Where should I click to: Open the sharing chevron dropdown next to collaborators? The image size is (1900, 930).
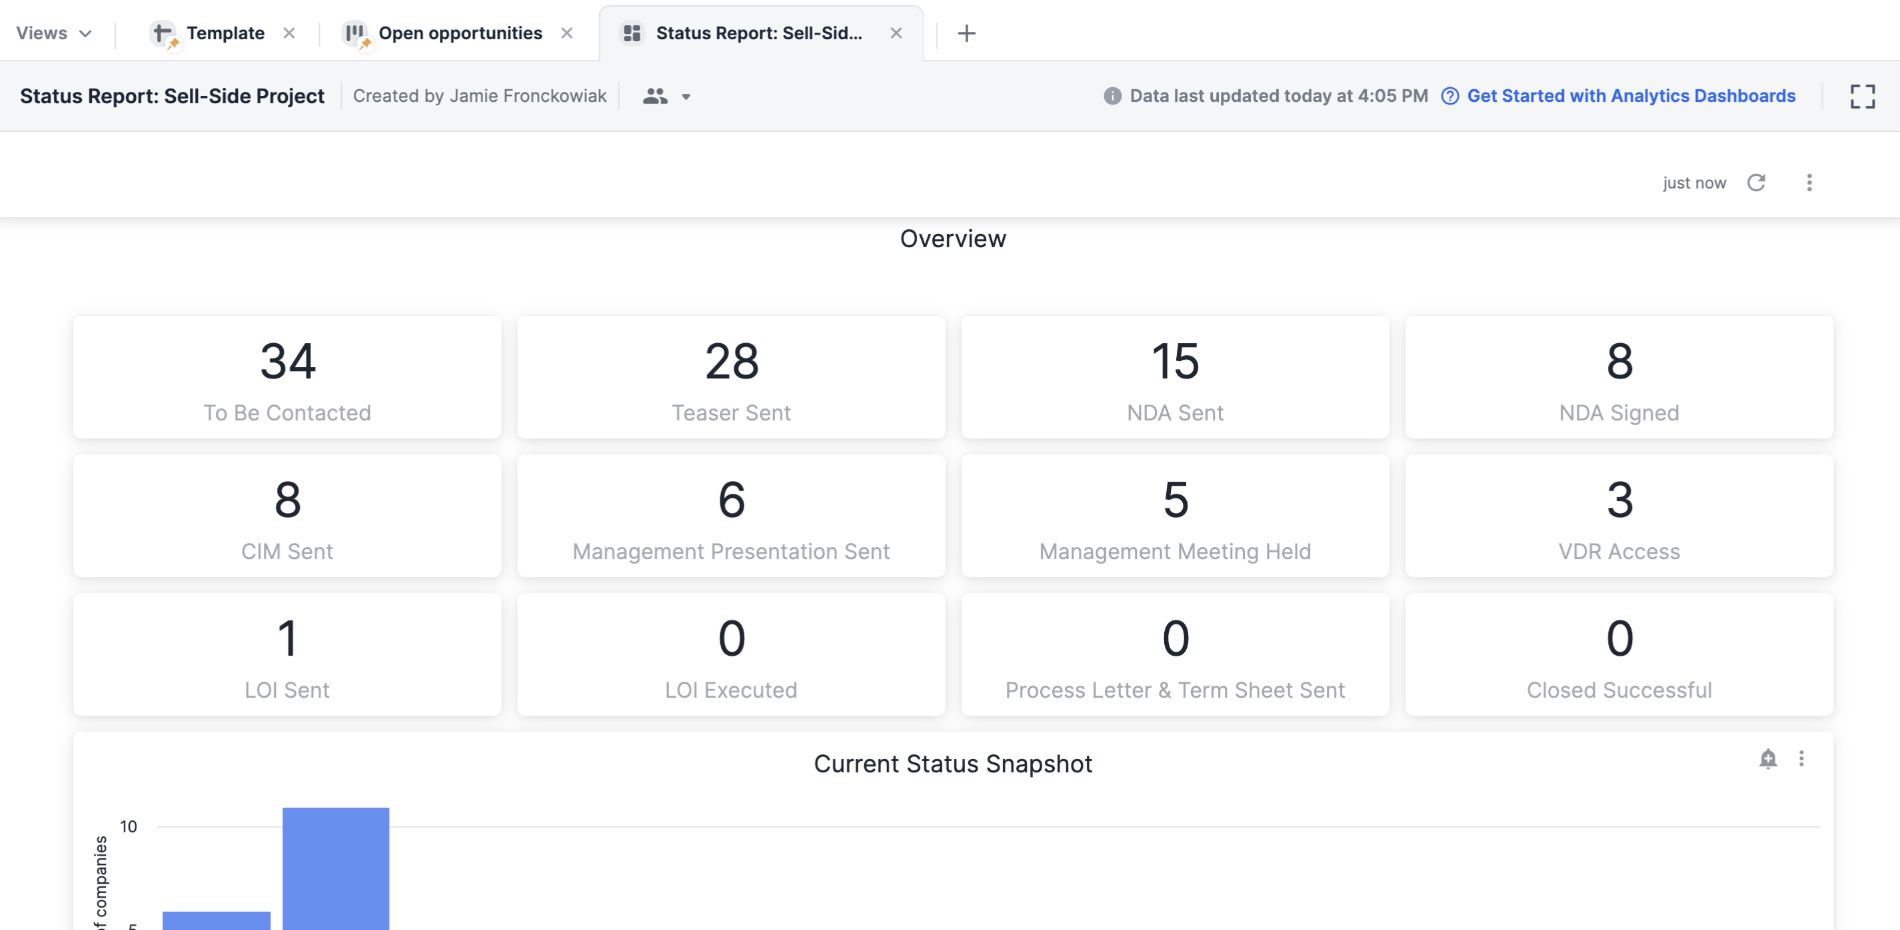point(686,97)
